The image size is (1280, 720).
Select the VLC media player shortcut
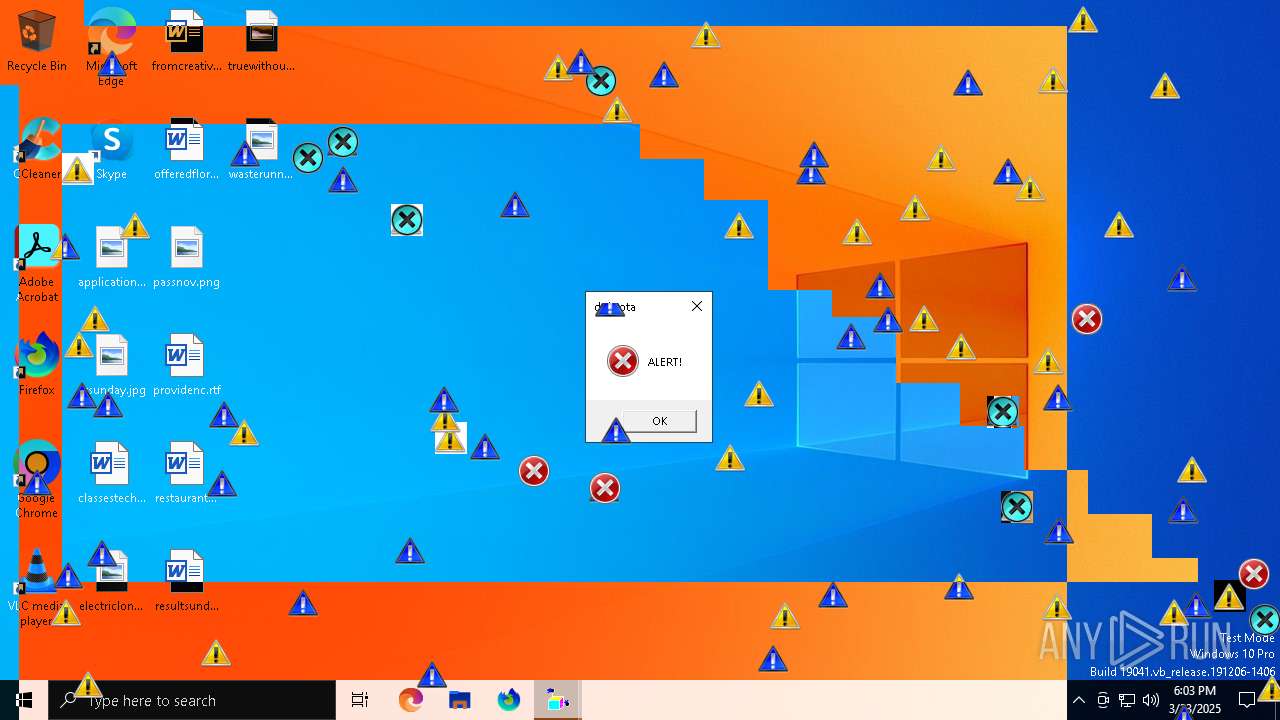point(37,587)
